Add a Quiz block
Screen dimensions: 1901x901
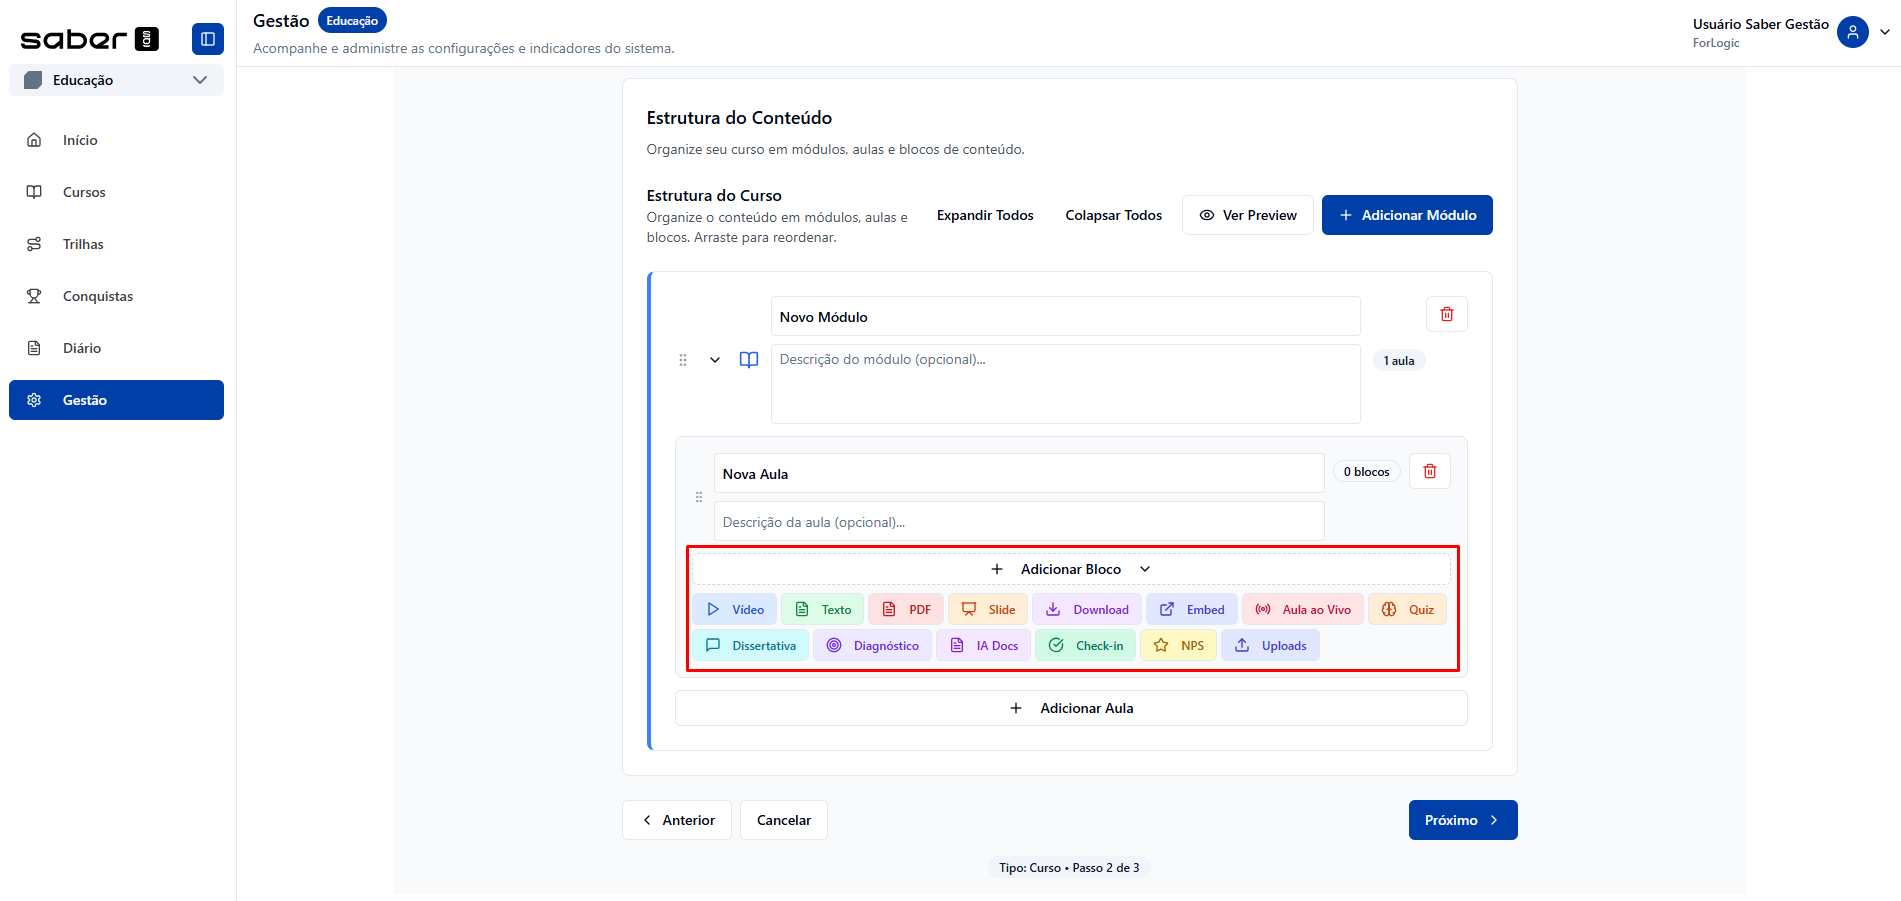pos(1407,610)
